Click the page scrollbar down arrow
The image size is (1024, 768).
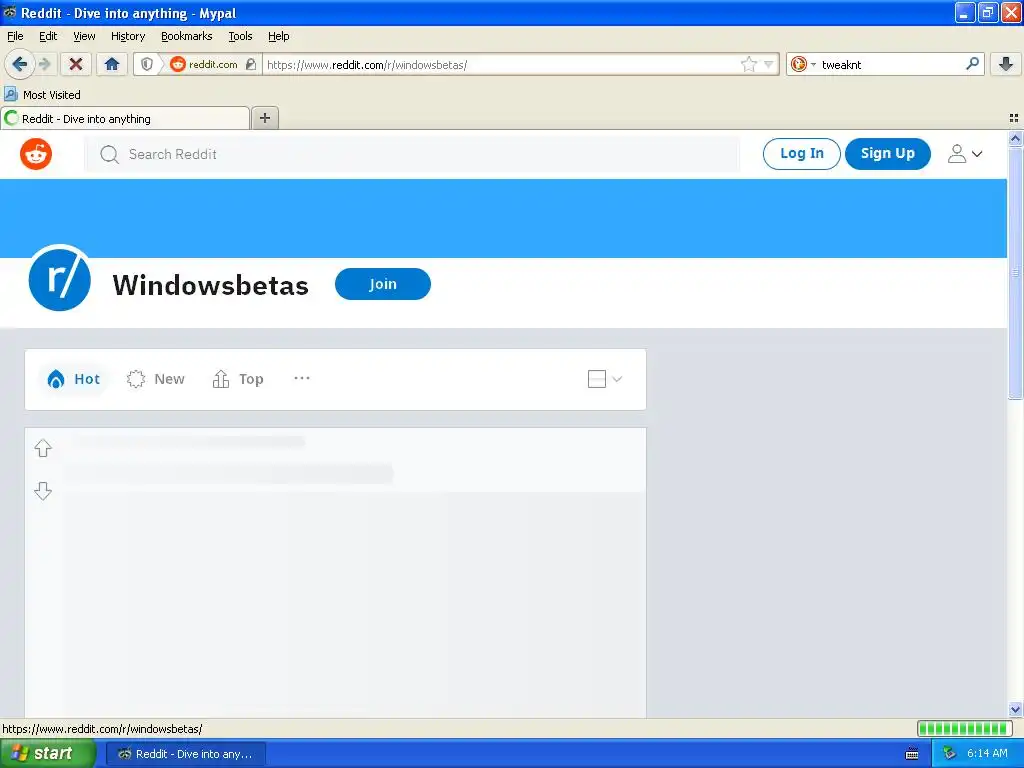[x=1015, y=709]
